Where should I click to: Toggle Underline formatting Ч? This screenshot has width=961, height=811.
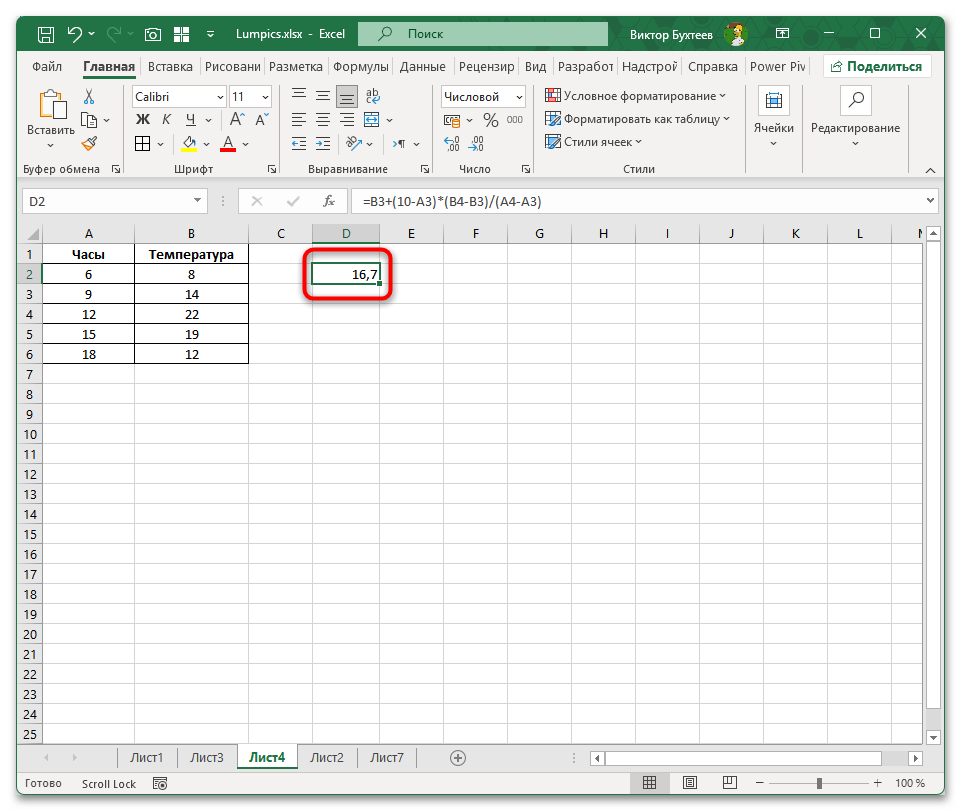(x=191, y=120)
